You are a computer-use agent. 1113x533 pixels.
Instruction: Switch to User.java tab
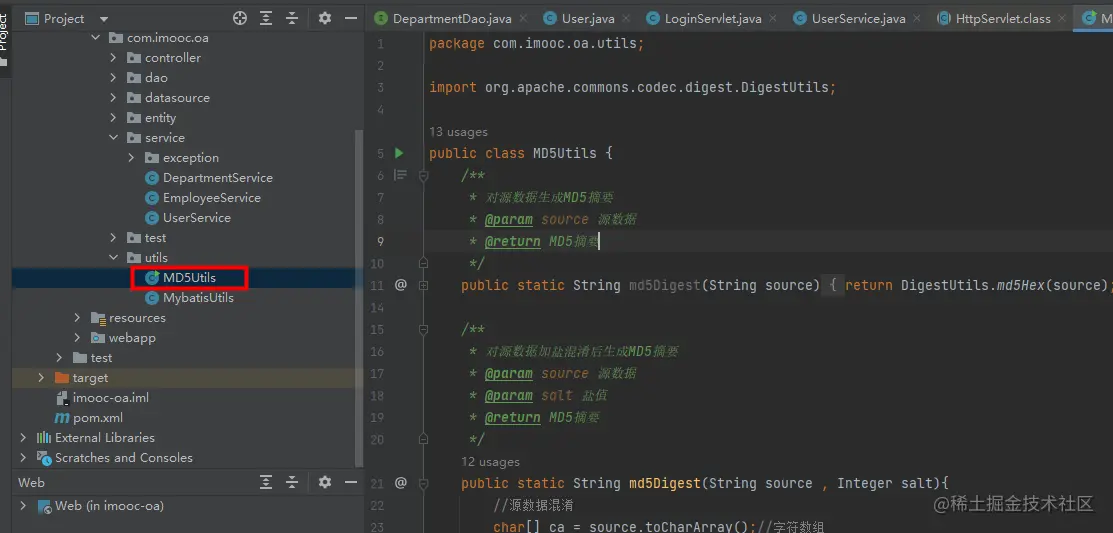[587, 18]
